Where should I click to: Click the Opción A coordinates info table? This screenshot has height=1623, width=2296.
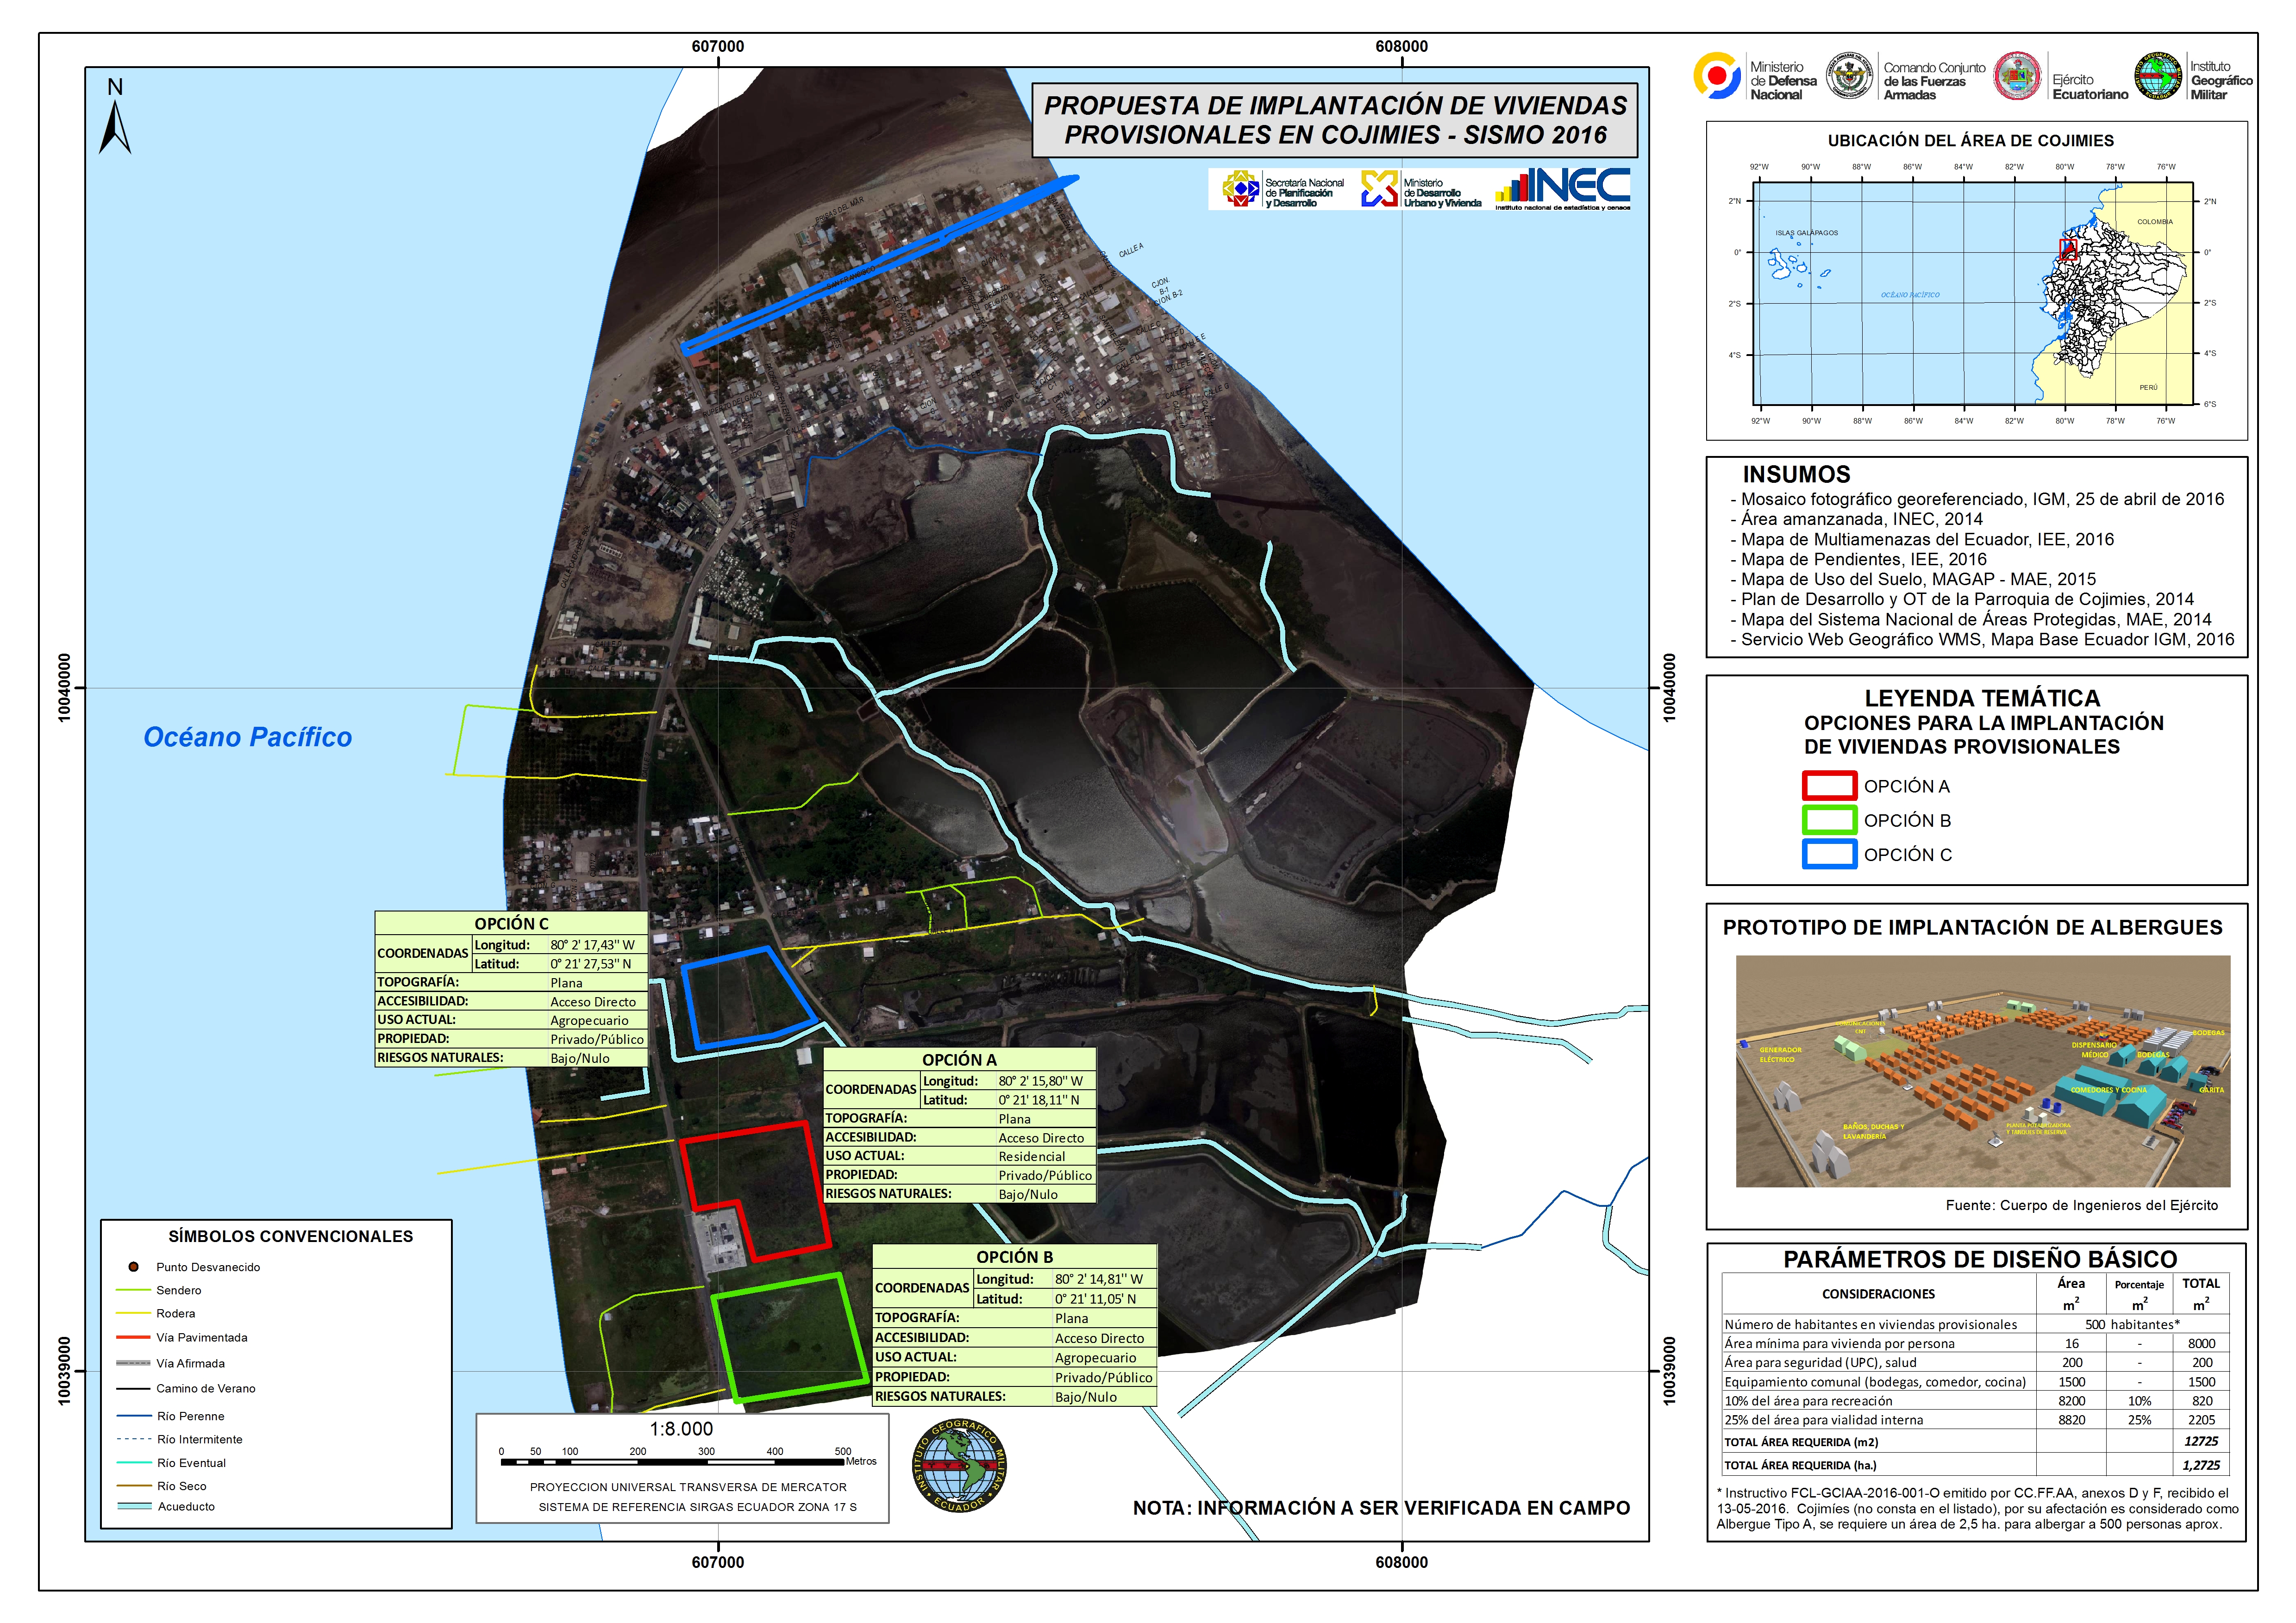coord(959,1125)
